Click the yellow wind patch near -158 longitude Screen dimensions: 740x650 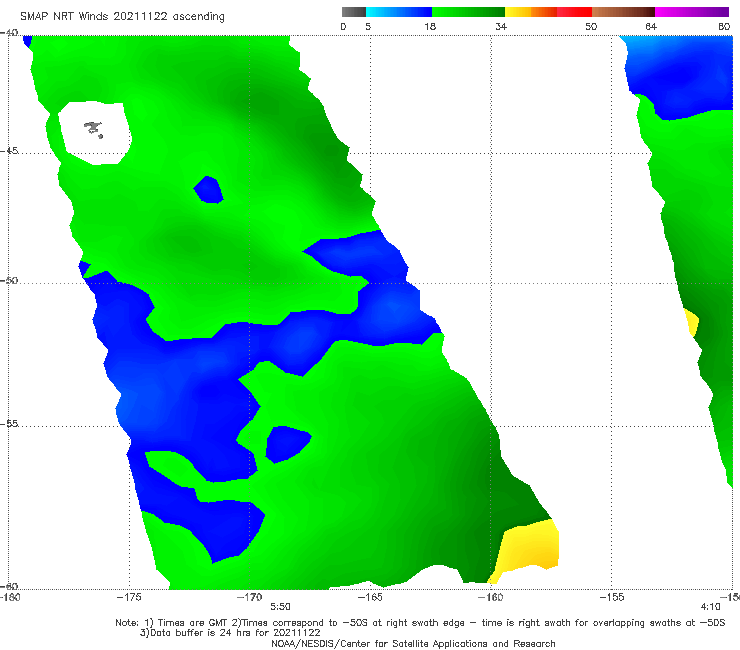(x=529, y=548)
